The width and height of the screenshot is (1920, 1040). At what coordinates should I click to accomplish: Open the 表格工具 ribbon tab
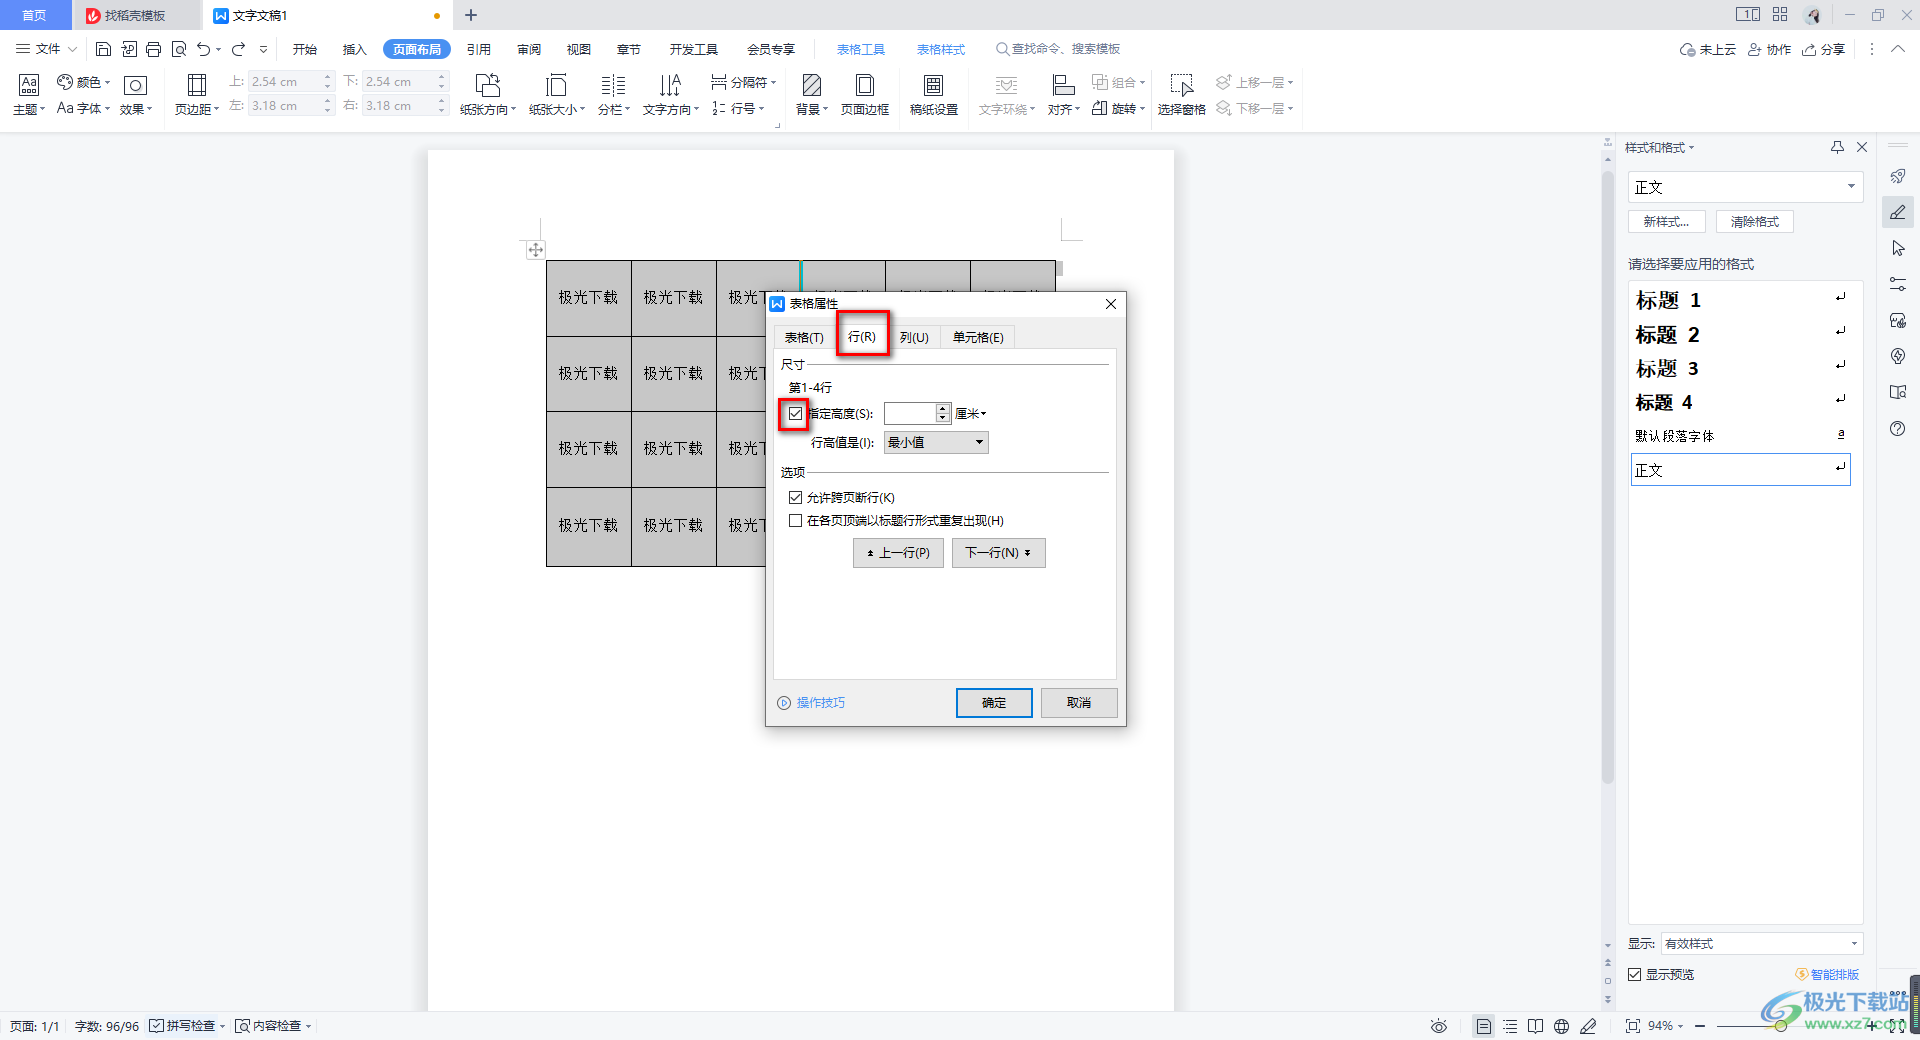pos(861,49)
